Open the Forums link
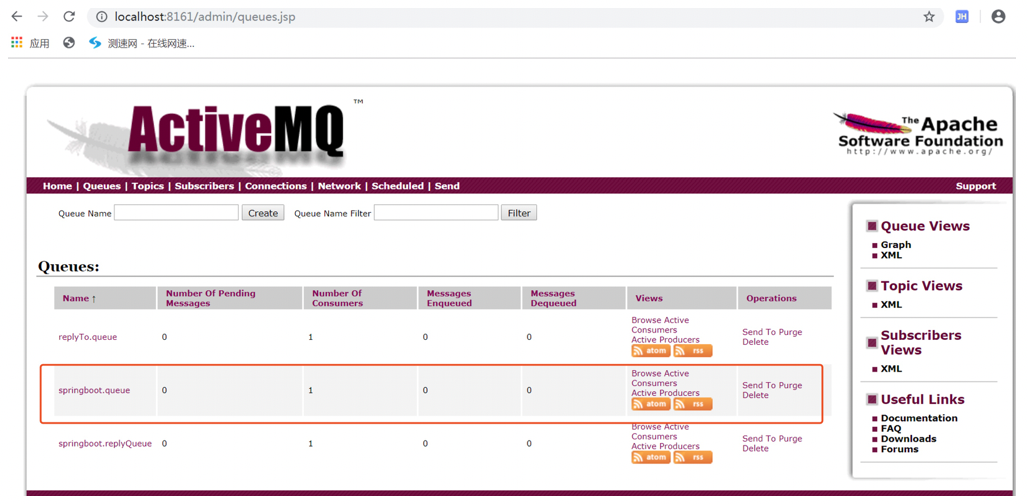Image resolution: width=1028 pixels, height=504 pixels. coord(900,450)
